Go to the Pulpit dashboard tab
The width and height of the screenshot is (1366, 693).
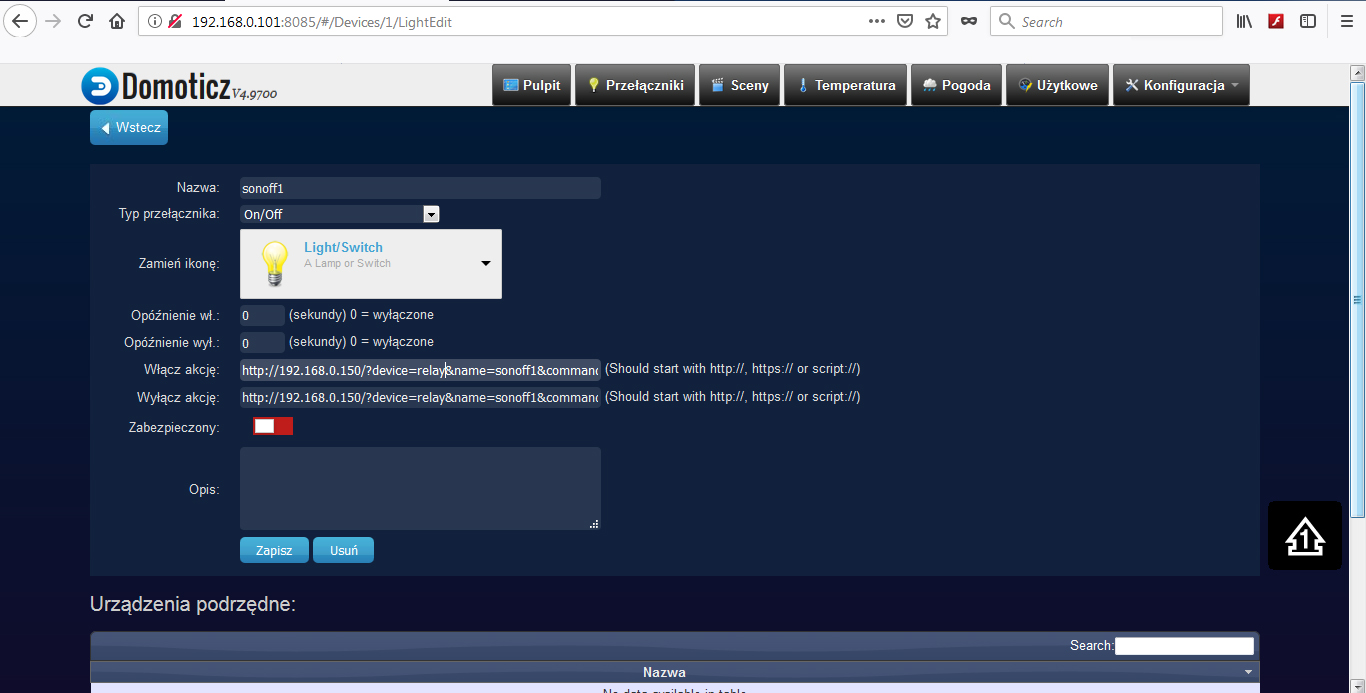click(x=531, y=86)
